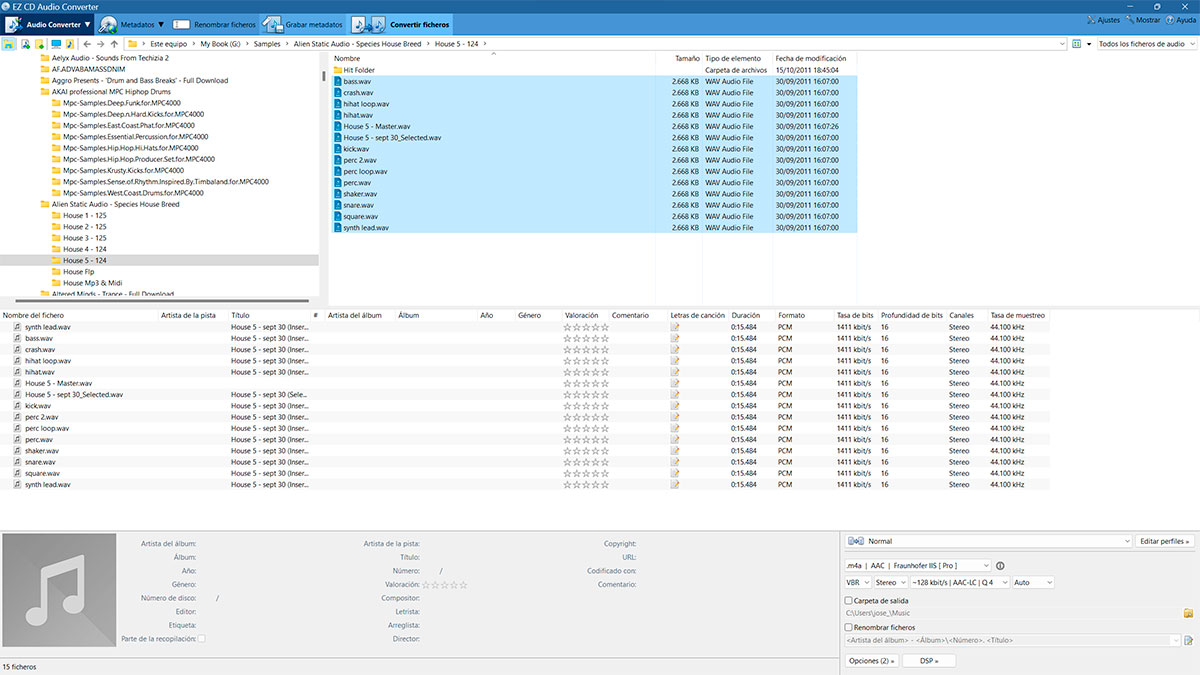This screenshot has height=675, width=1200.
Task: Select 'House 5 - Master.wav' in file browser
Action: point(377,126)
